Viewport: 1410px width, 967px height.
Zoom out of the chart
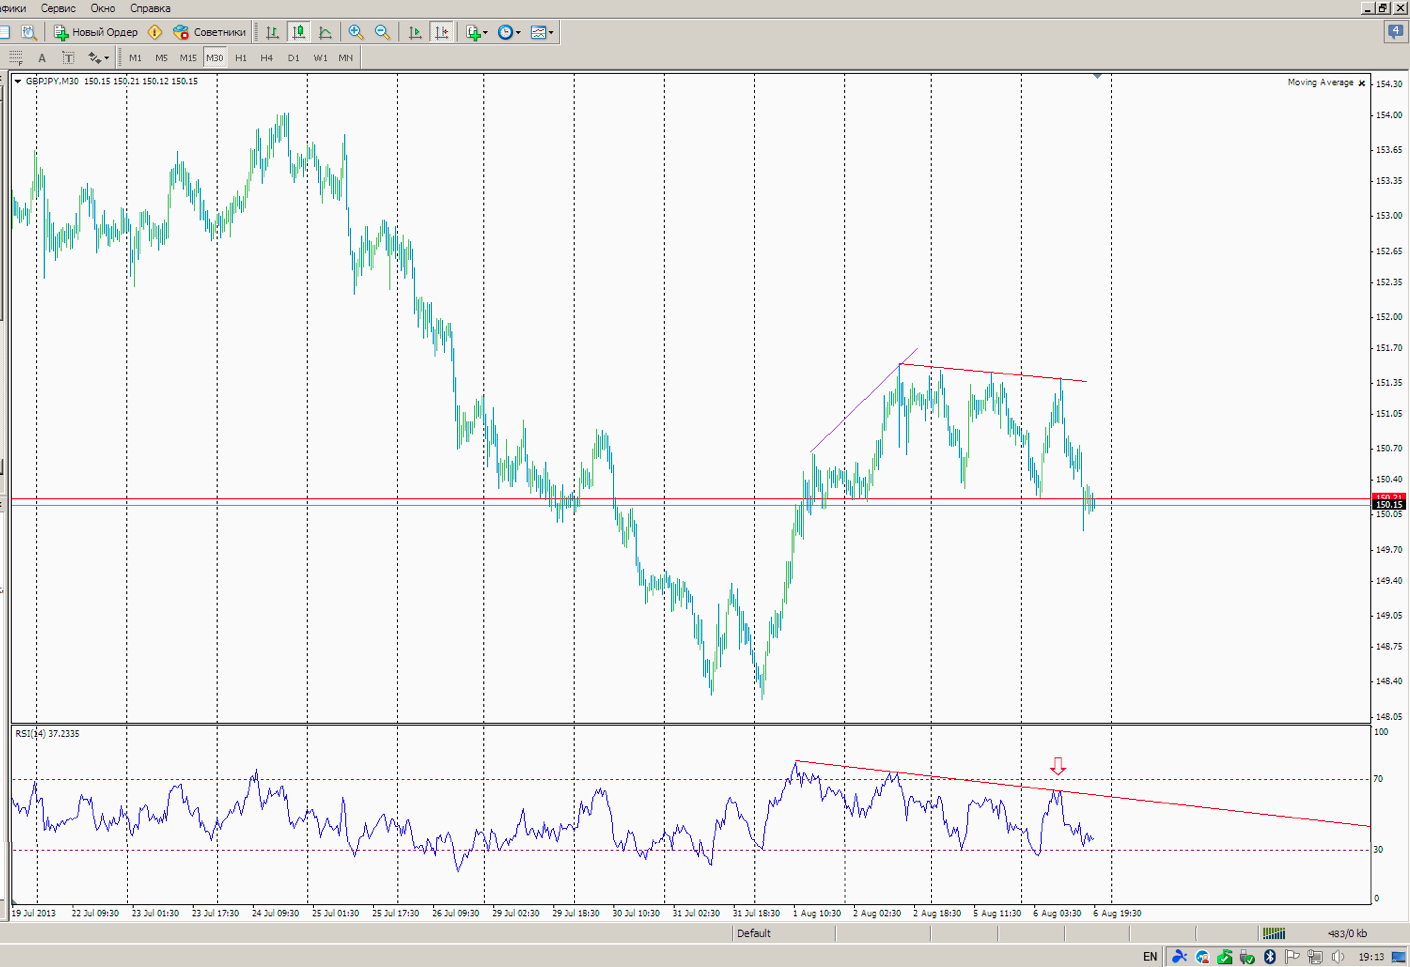[x=382, y=32]
